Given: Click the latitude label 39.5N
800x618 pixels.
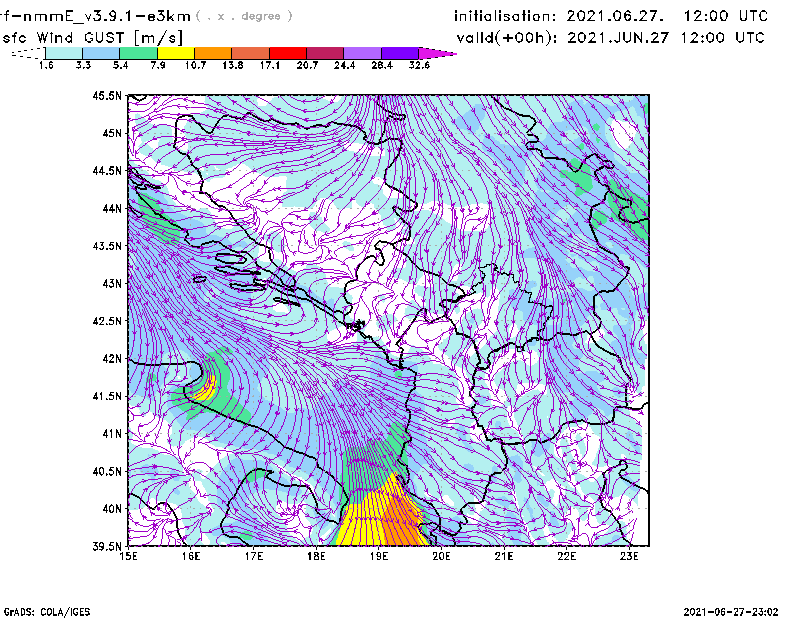Looking at the screenshot, I should [107, 547].
